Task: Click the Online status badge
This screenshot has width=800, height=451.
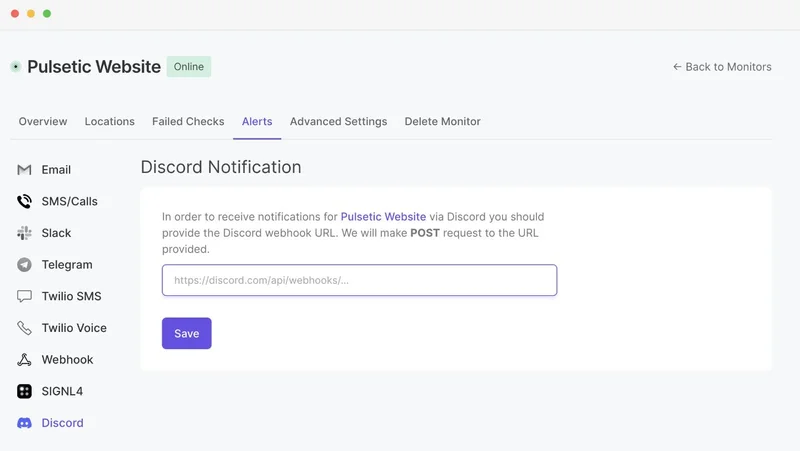Action: pyautogui.click(x=189, y=67)
